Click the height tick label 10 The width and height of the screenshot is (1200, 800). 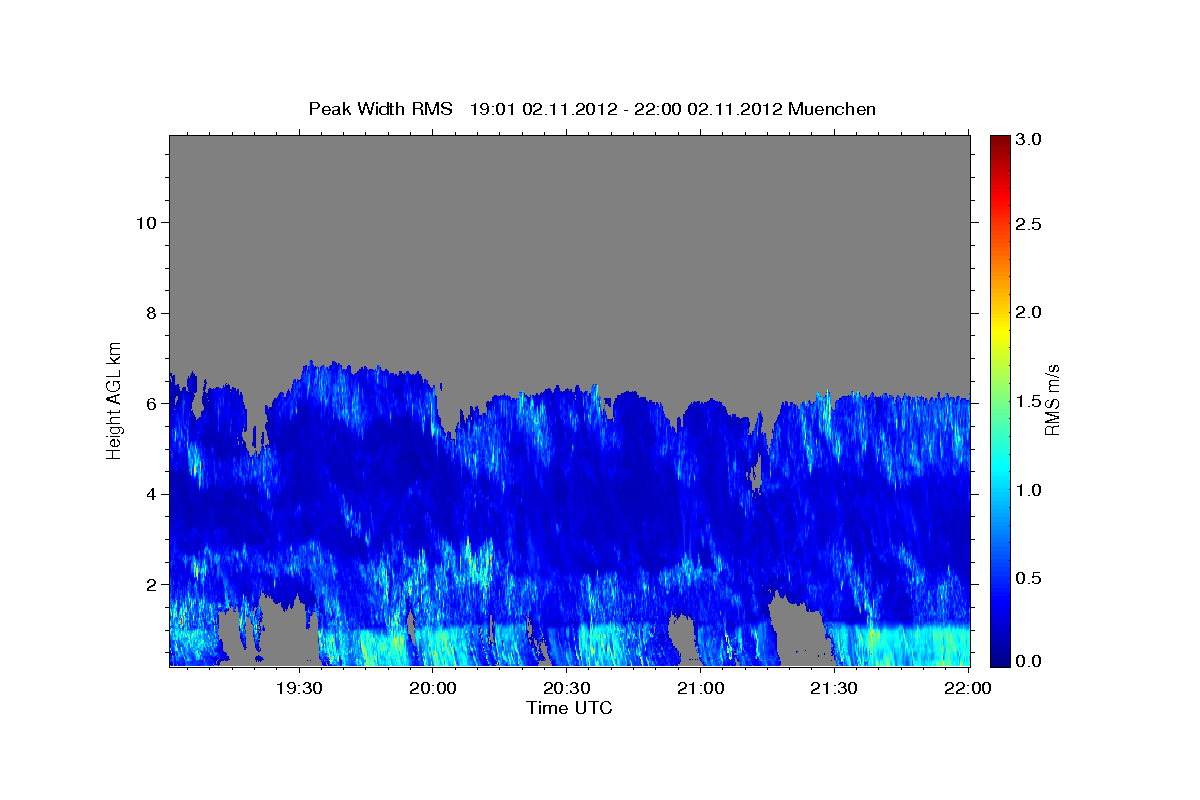tap(145, 223)
